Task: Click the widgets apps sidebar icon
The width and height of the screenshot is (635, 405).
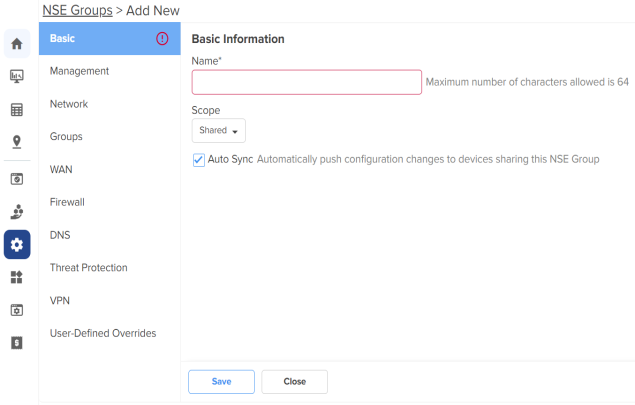Action: pyautogui.click(x=17, y=277)
